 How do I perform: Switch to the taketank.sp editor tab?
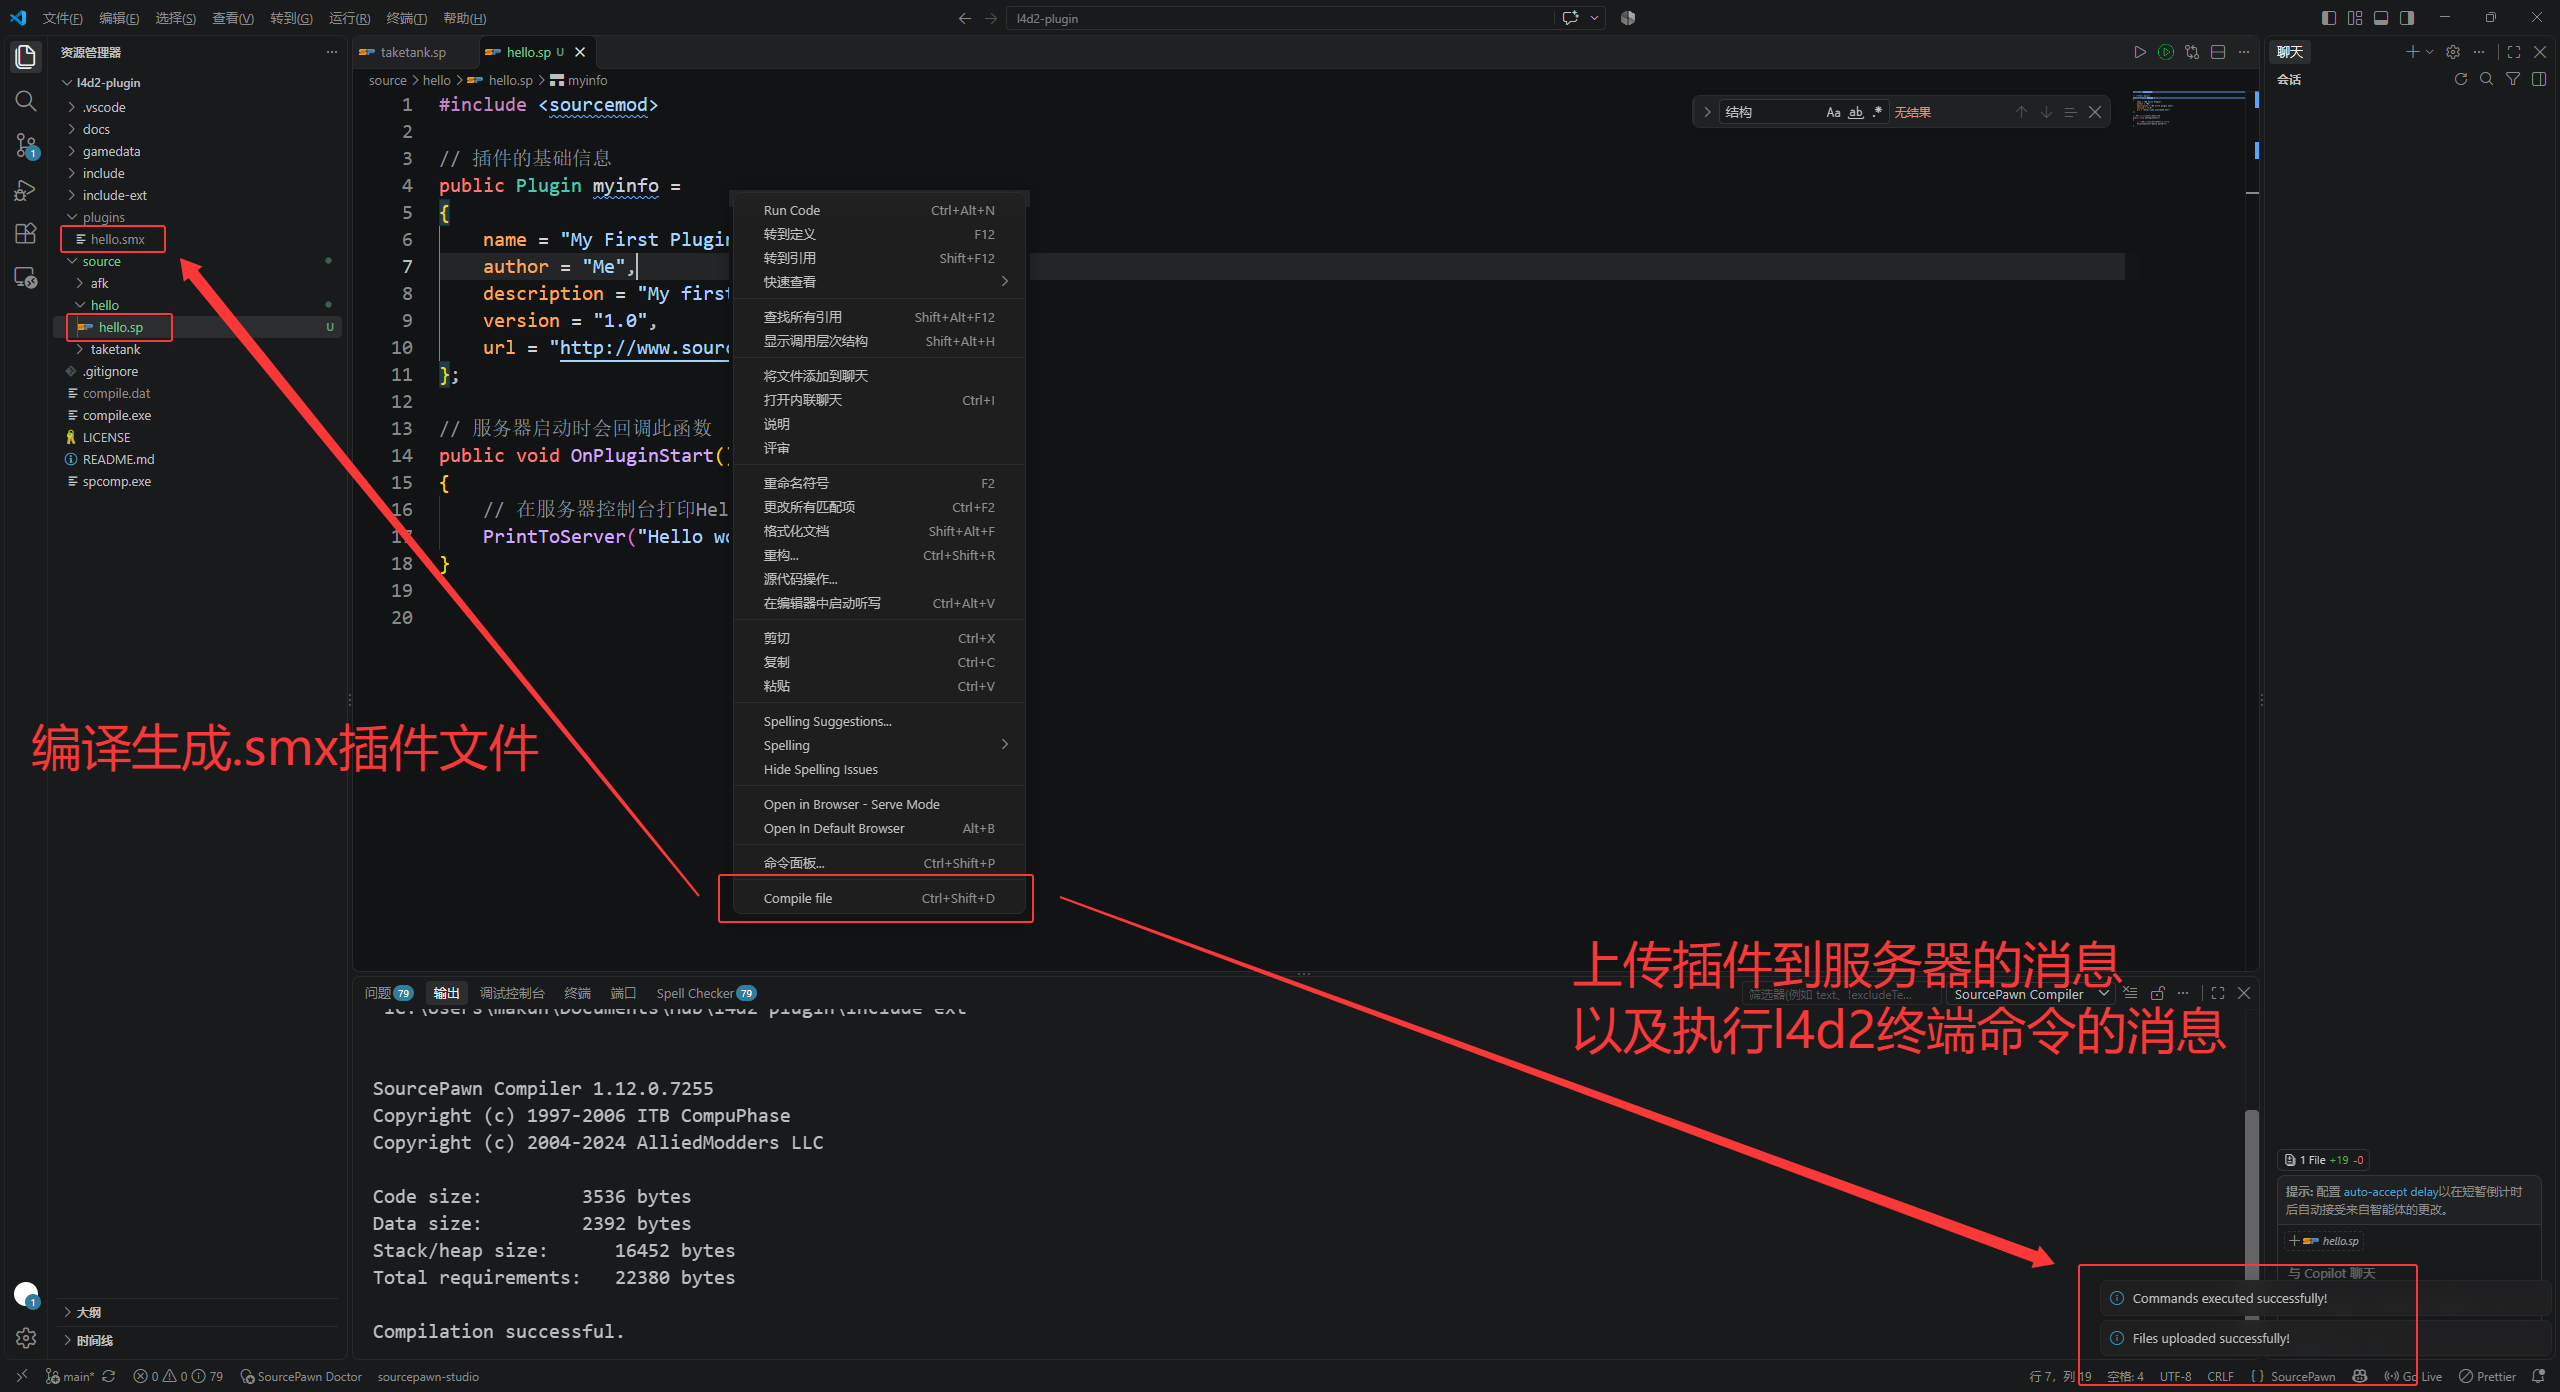coord(413,52)
